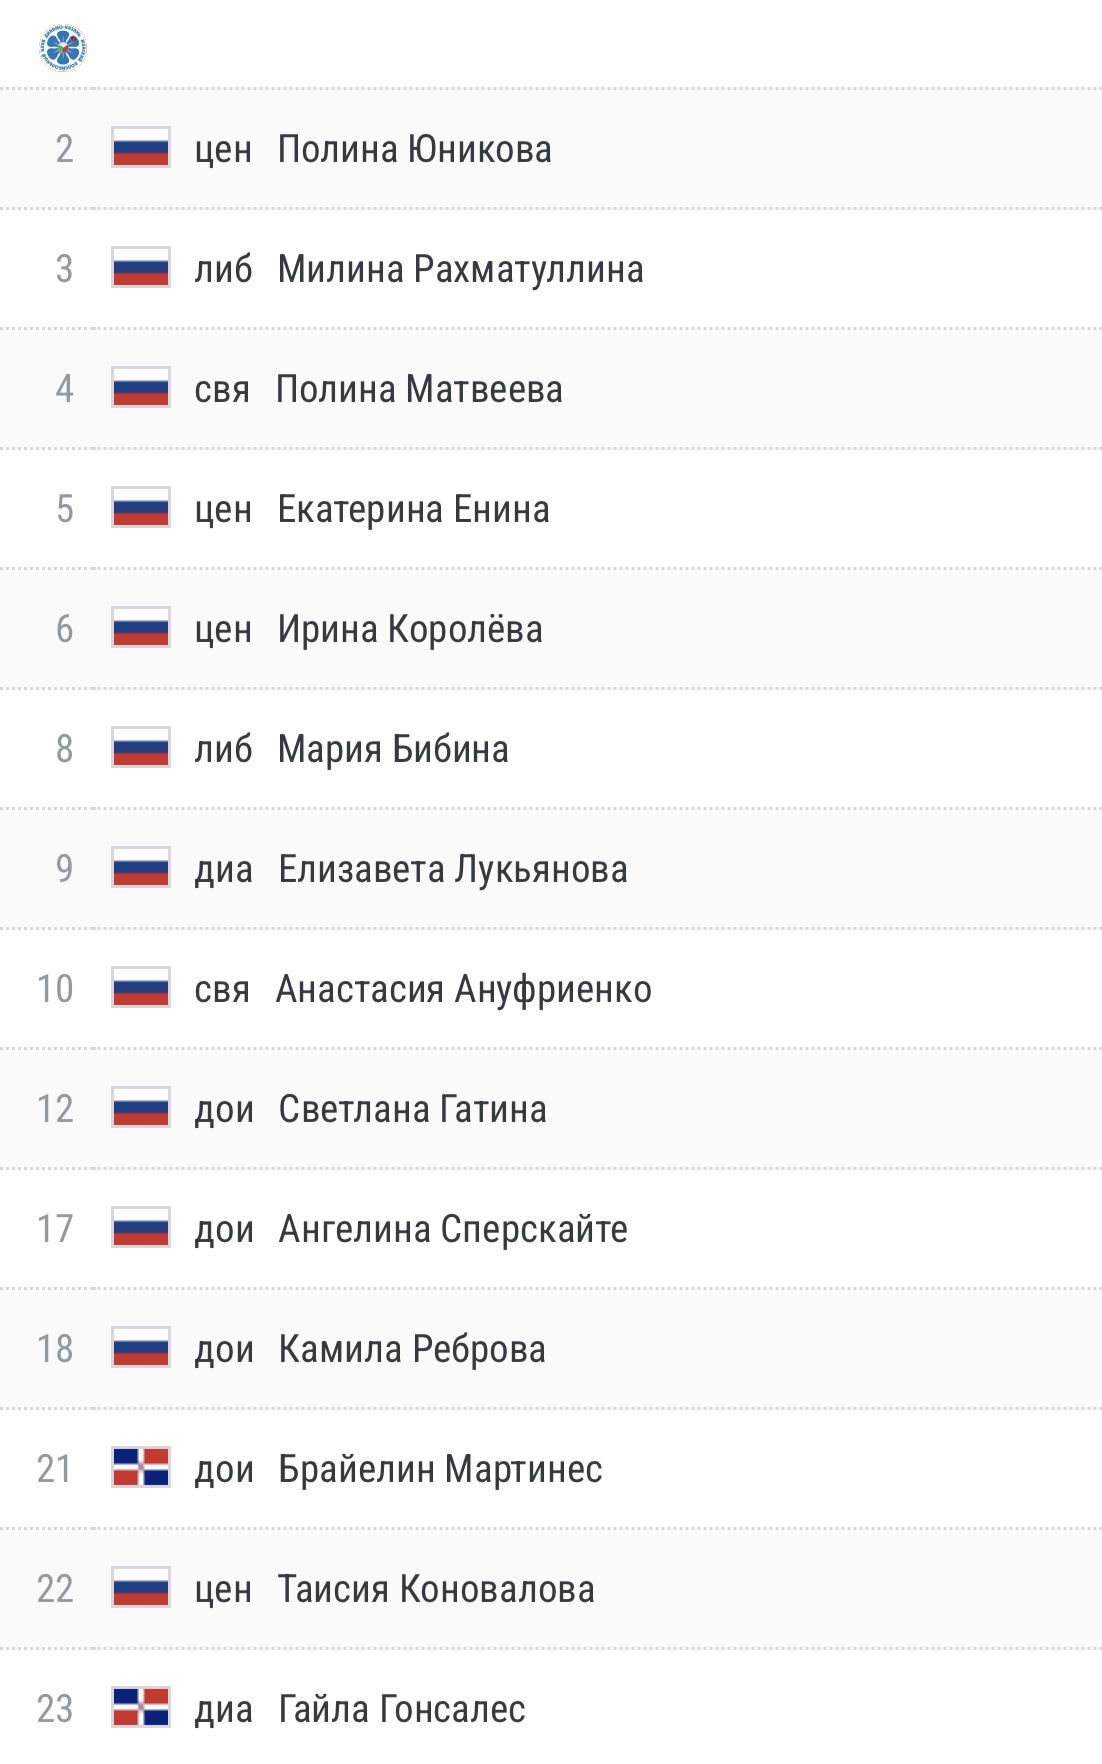Click the team club logo at top
The image size is (1102, 1764).
(x=63, y=47)
